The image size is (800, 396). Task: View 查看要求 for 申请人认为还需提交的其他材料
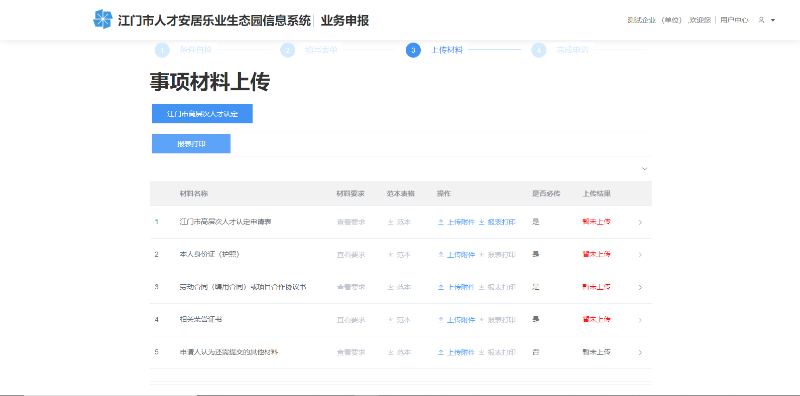tap(351, 353)
